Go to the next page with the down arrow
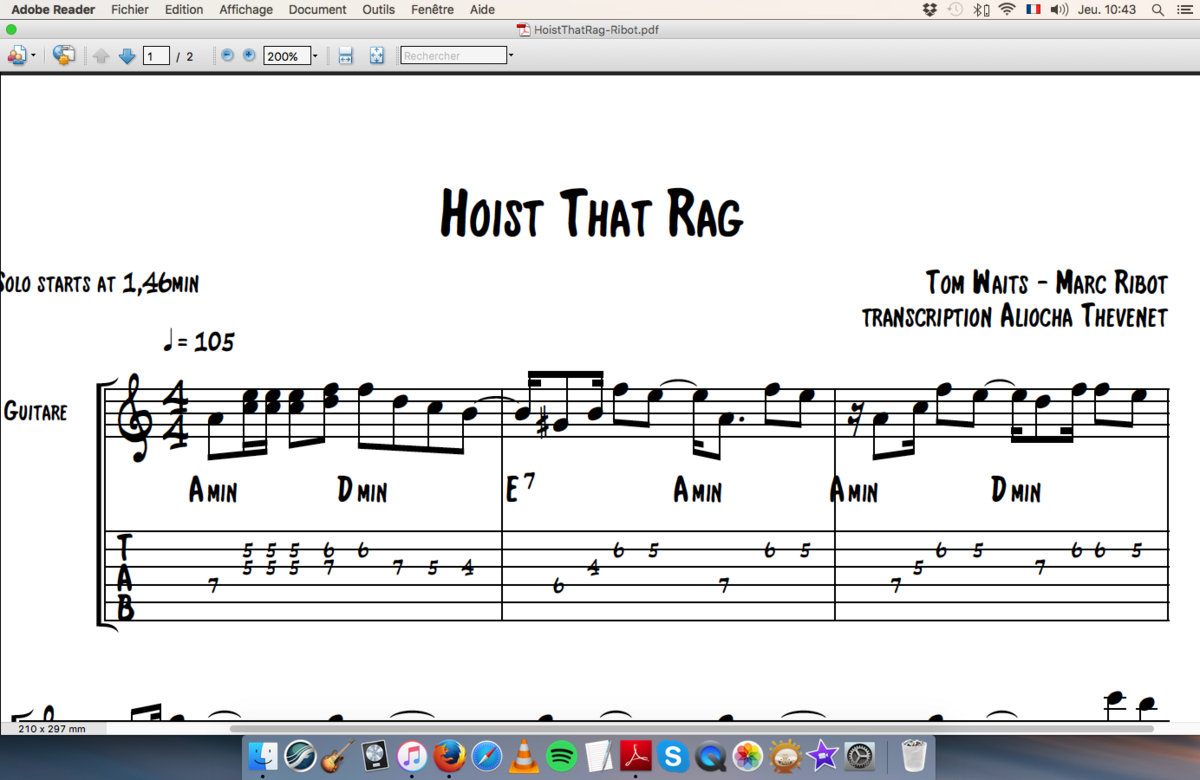 127,56
